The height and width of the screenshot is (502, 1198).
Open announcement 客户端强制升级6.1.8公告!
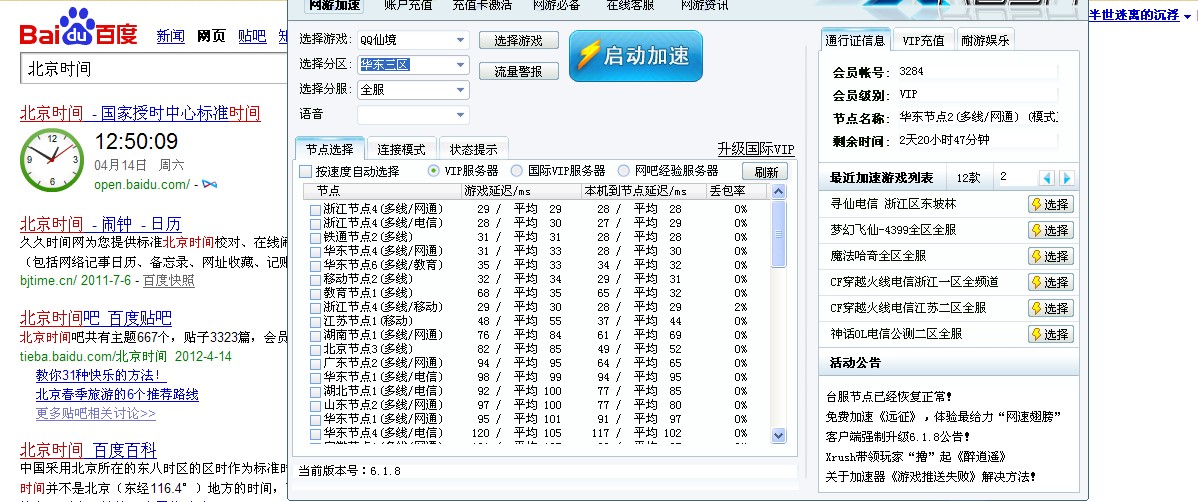coord(898,437)
